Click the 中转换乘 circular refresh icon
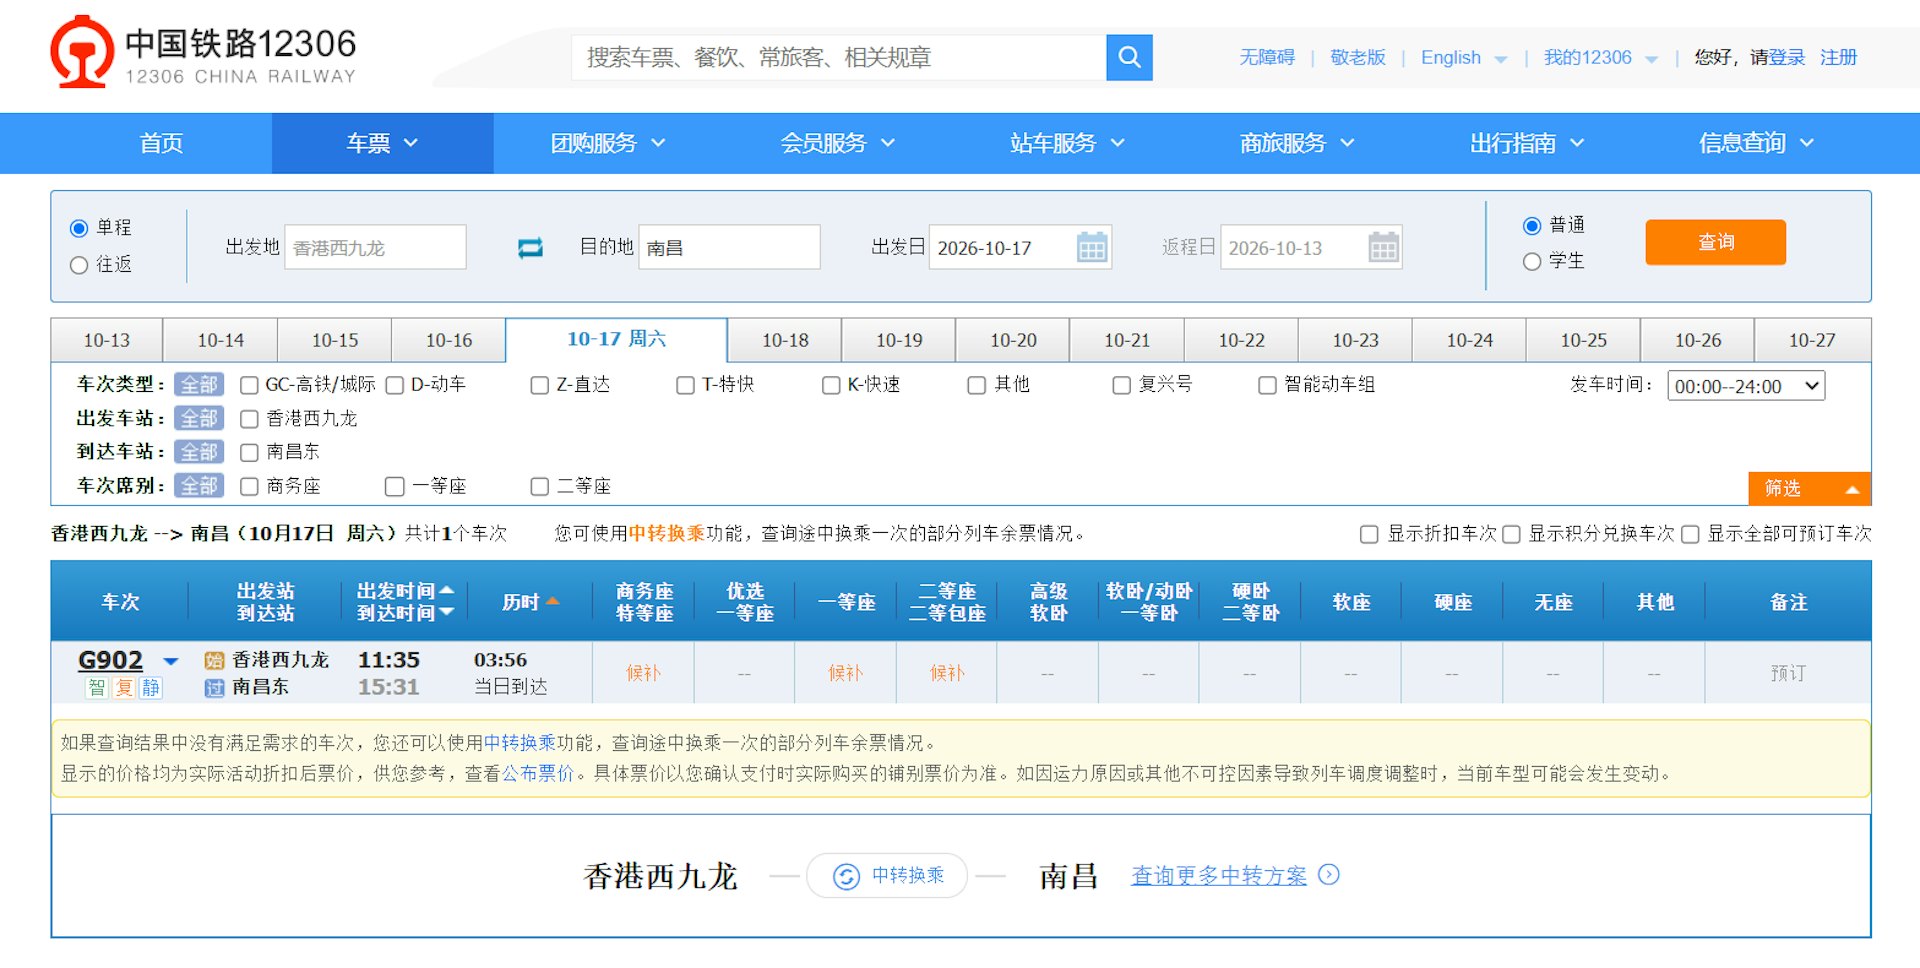1920x968 pixels. [846, 876]
